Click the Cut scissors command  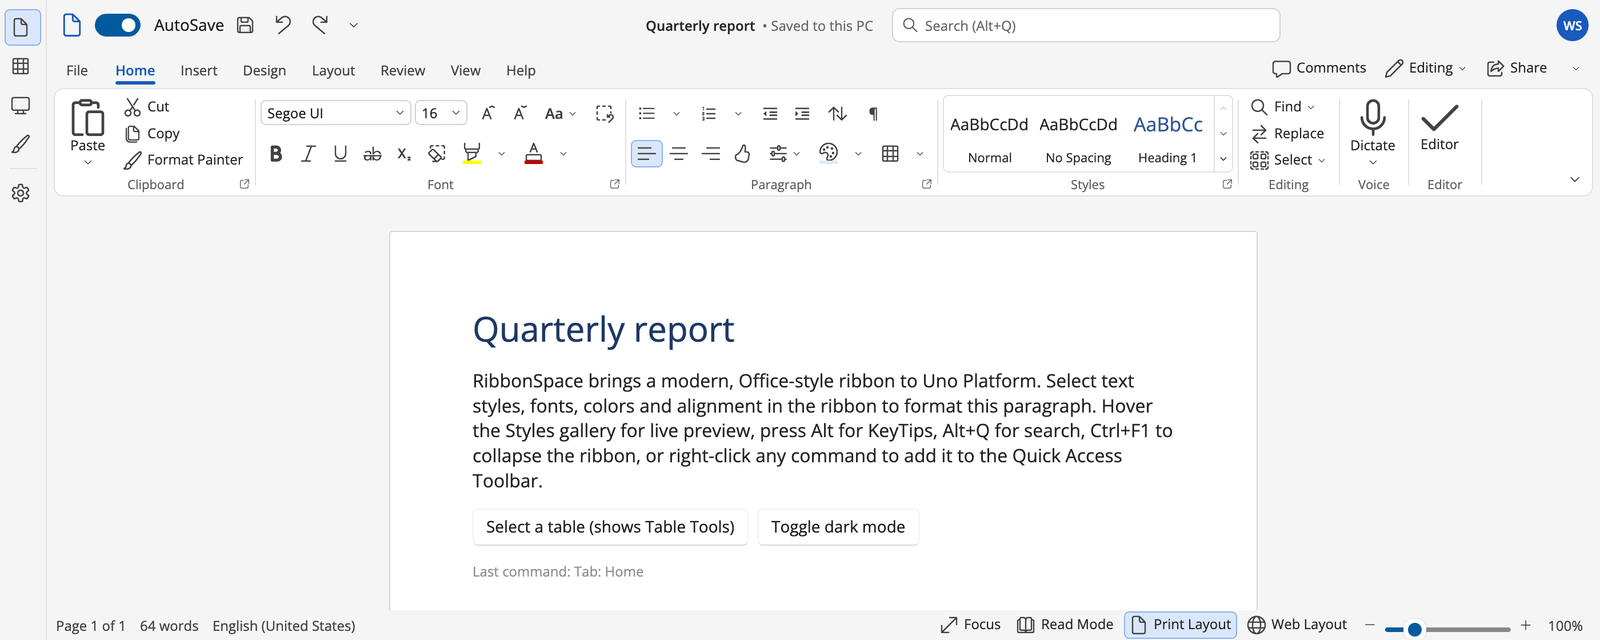point(147,107)
